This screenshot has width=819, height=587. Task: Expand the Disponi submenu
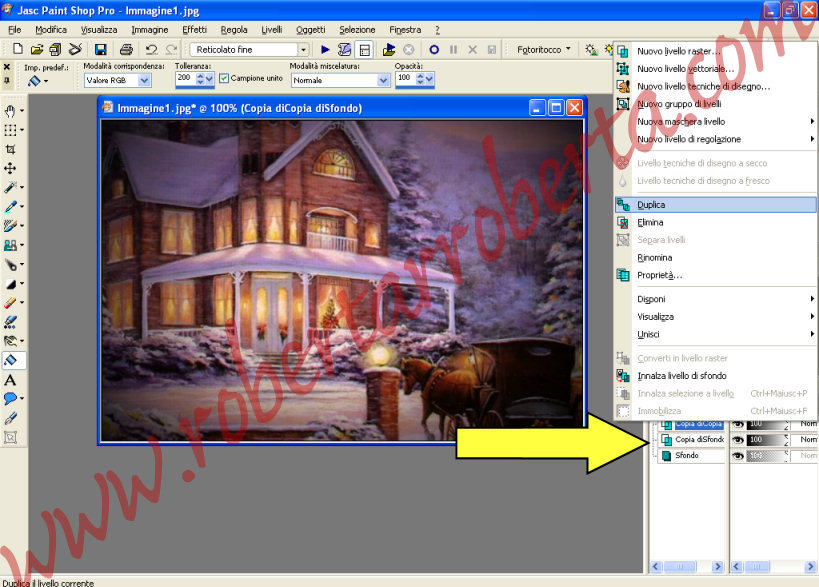click(x=716, y=299)
